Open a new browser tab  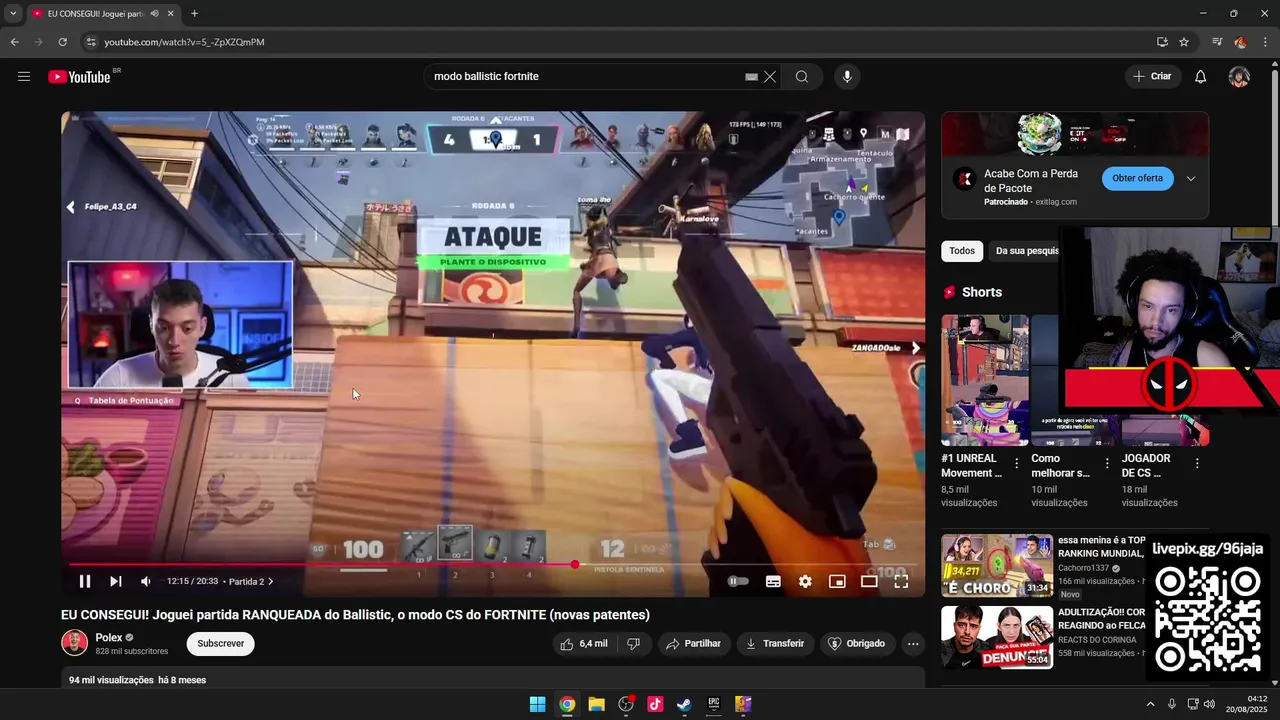(194, 14)
